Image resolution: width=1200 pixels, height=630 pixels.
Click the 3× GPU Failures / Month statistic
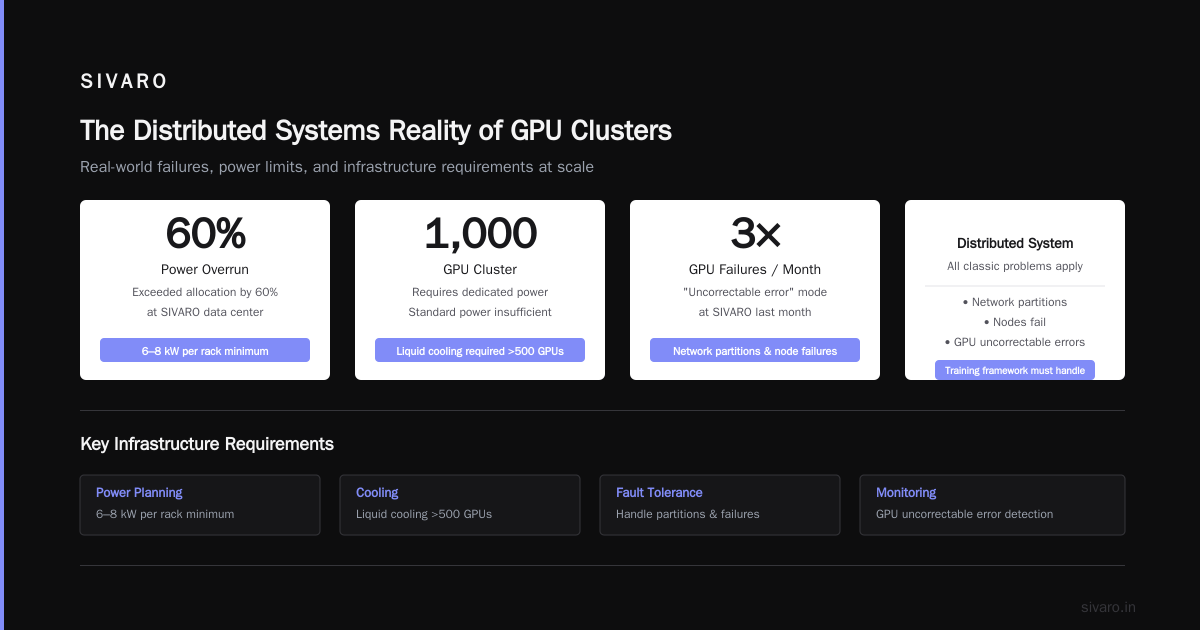pyautogui.click(x=755, y=233)
